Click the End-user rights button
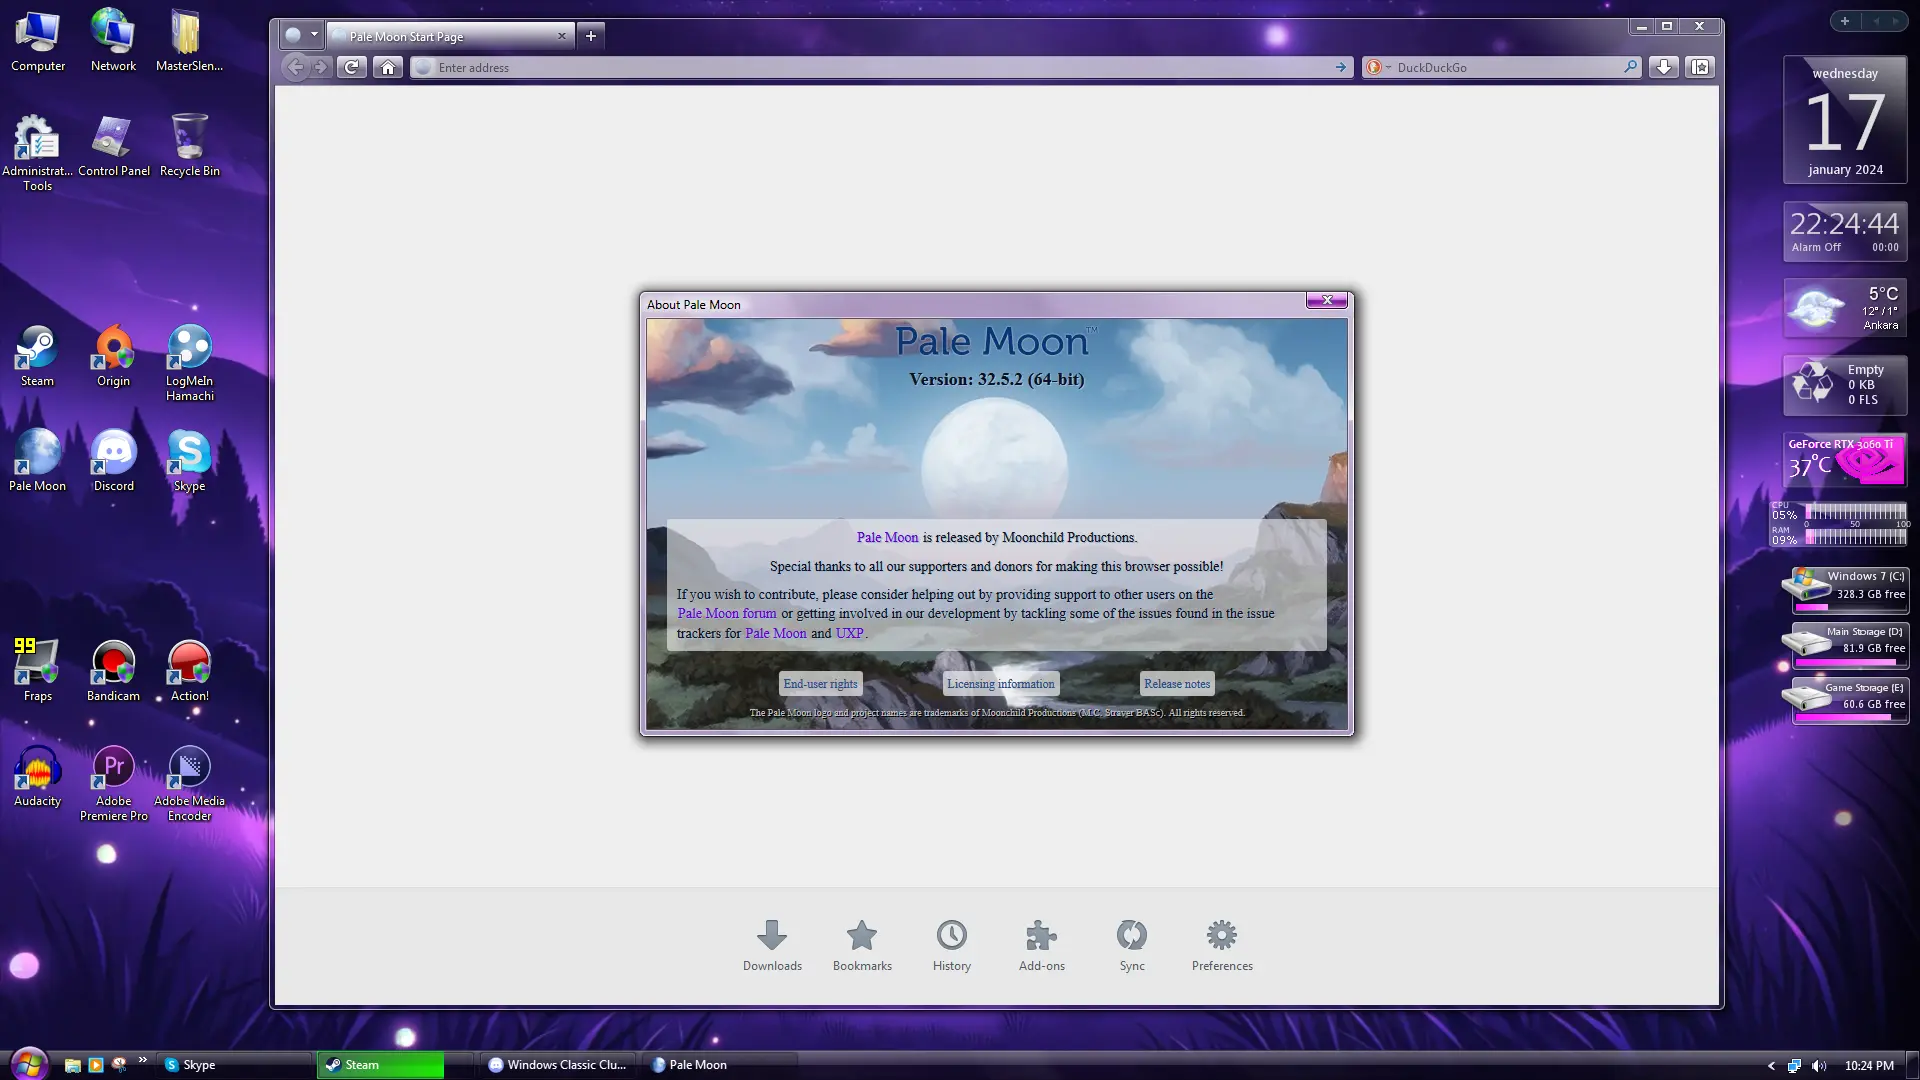This screenshot has width=1920, height=1080. point(820,684)
